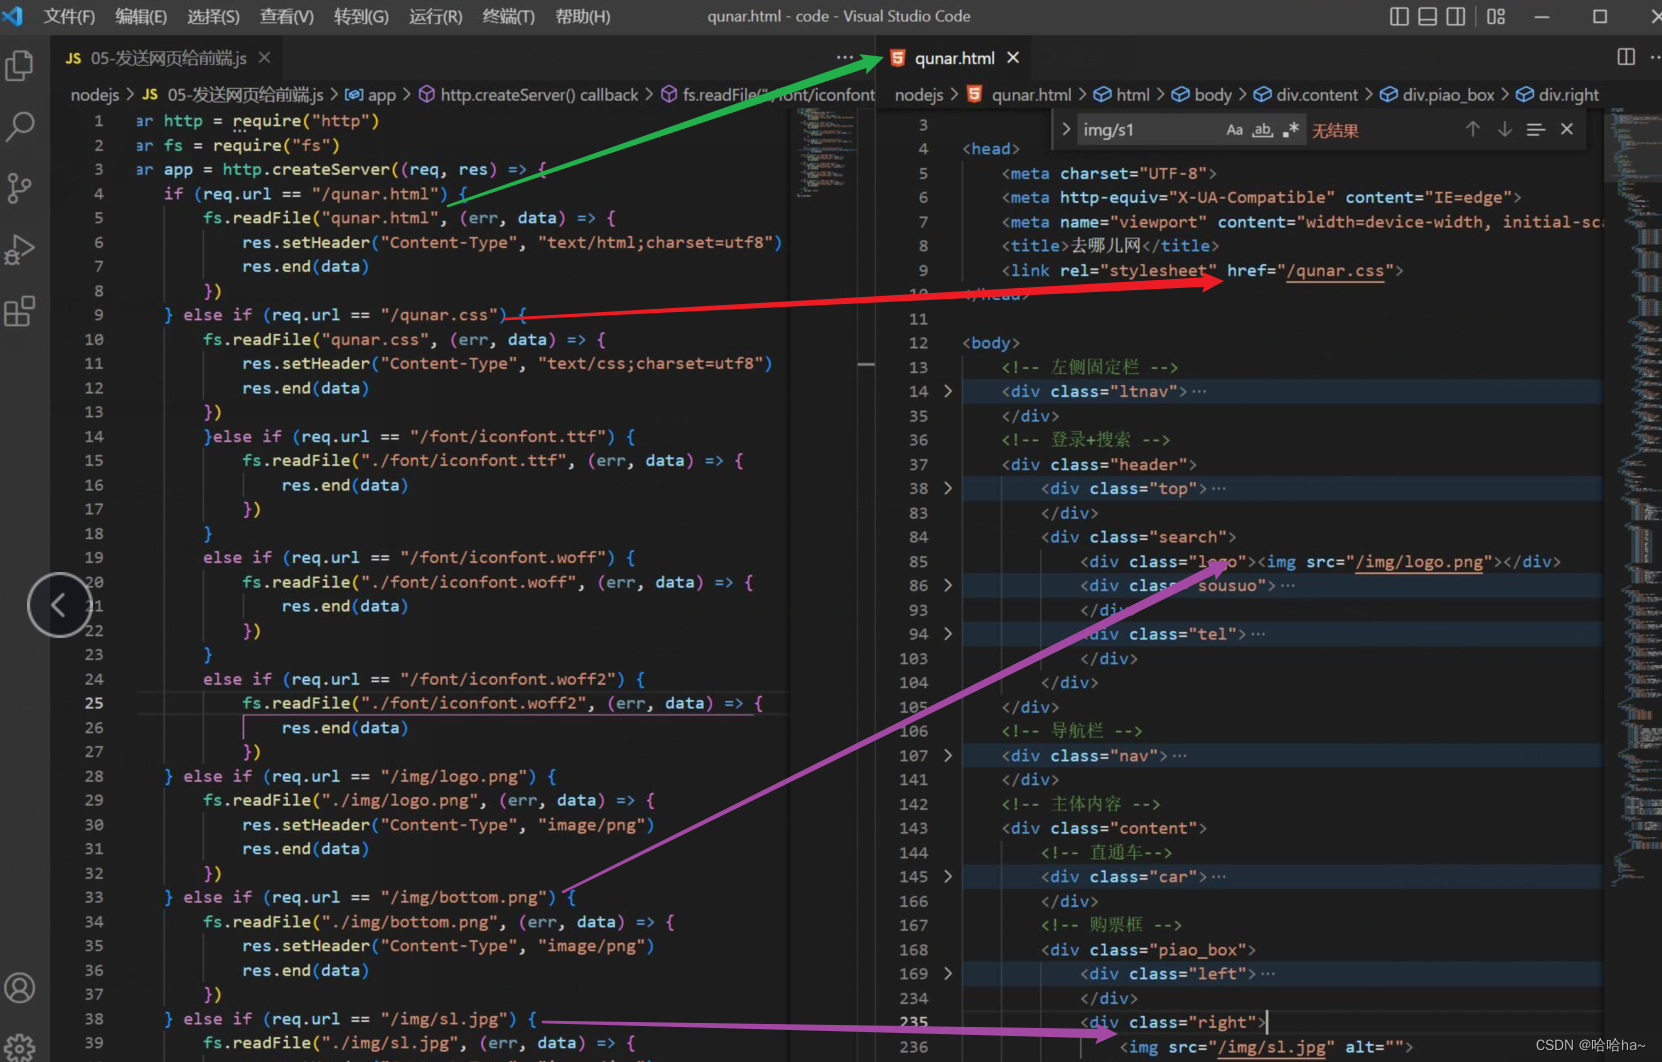Open Run and Debug view
The height and width of the screenshot is (1062, 1662).
tap(20, 249)
